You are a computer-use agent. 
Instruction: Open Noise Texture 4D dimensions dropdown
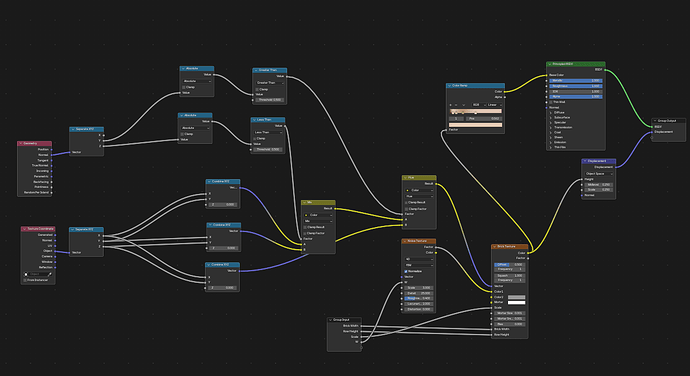click(x=419, y=259)
